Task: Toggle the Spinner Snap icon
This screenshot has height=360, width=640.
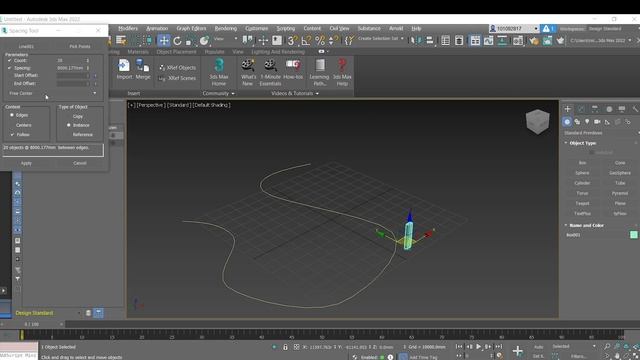Action: 333,40
